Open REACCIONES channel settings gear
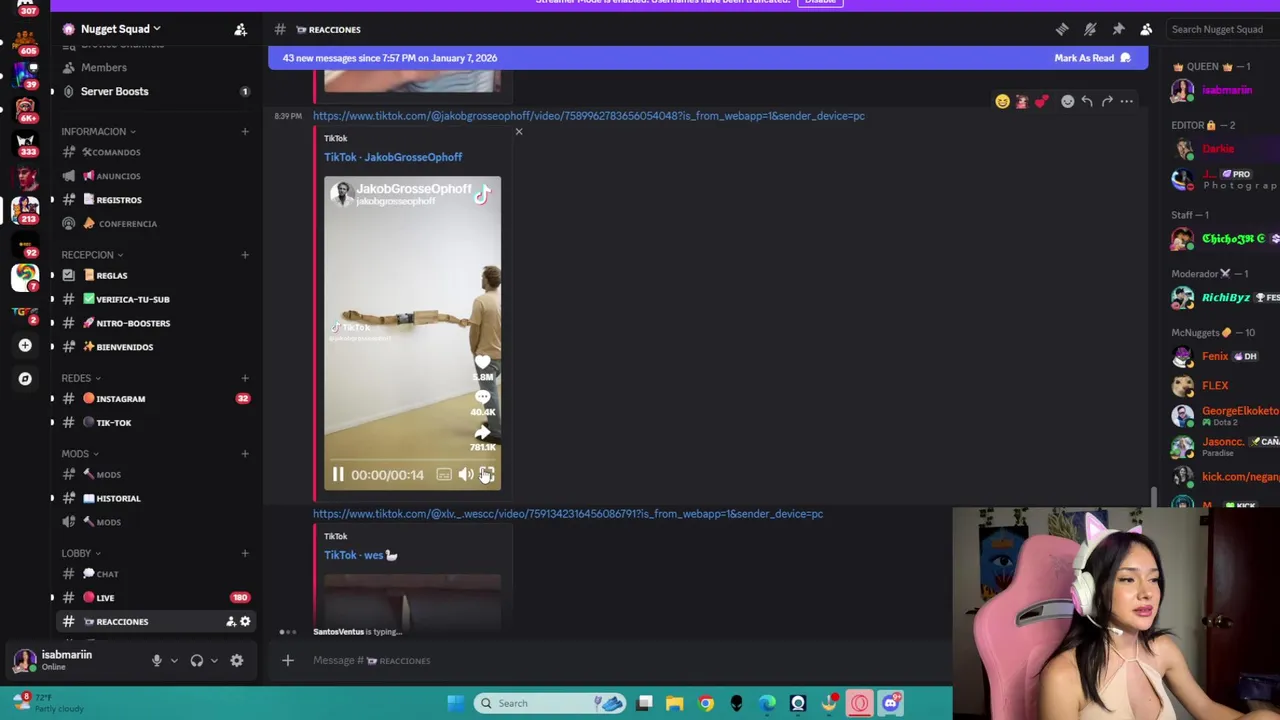 [245, 622]
